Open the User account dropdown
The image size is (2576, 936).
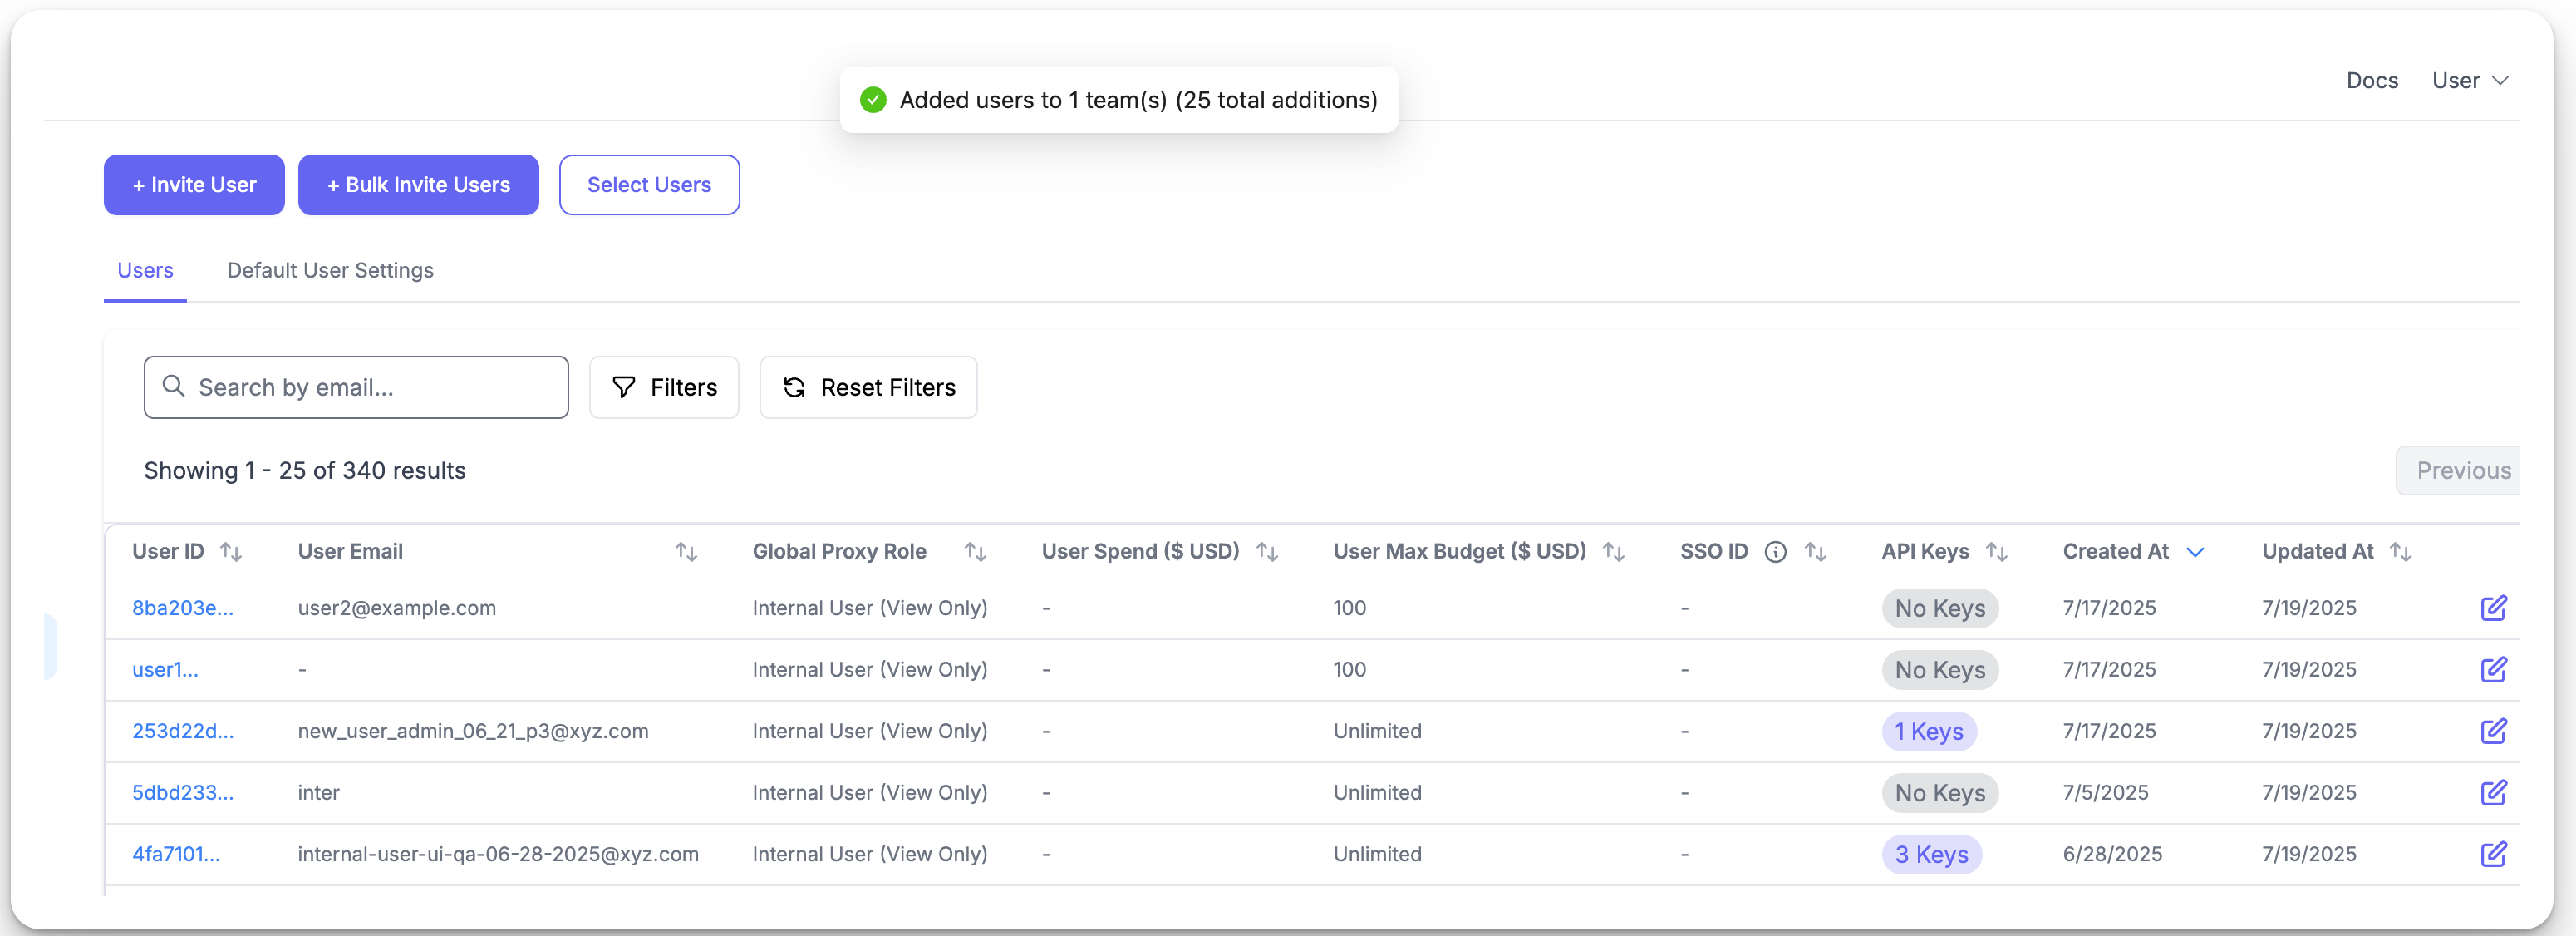tap(2470, 80)
